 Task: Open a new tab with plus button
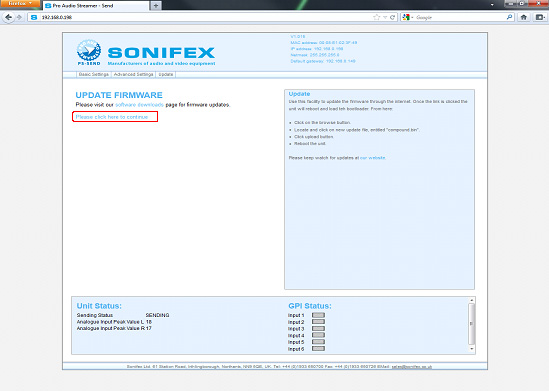156,6
